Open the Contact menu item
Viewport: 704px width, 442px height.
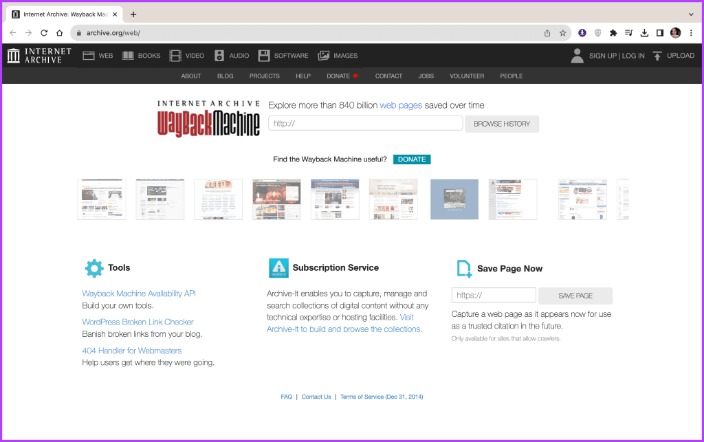click(x=388, y=76)
